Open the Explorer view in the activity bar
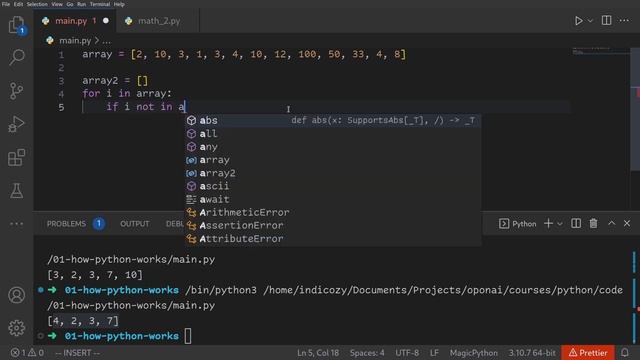The image size is (640, 360). (x=16, y=25)
